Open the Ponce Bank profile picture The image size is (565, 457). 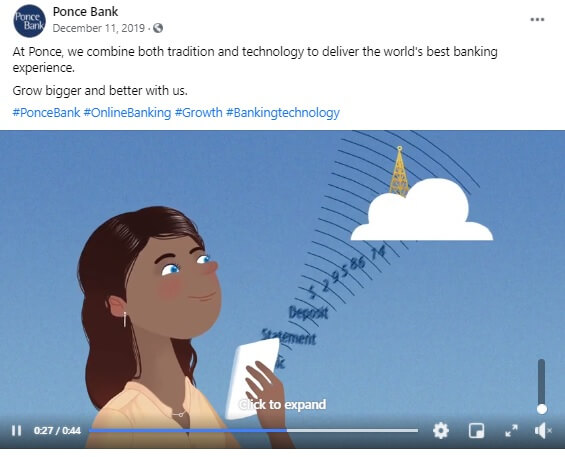[29, 21]
